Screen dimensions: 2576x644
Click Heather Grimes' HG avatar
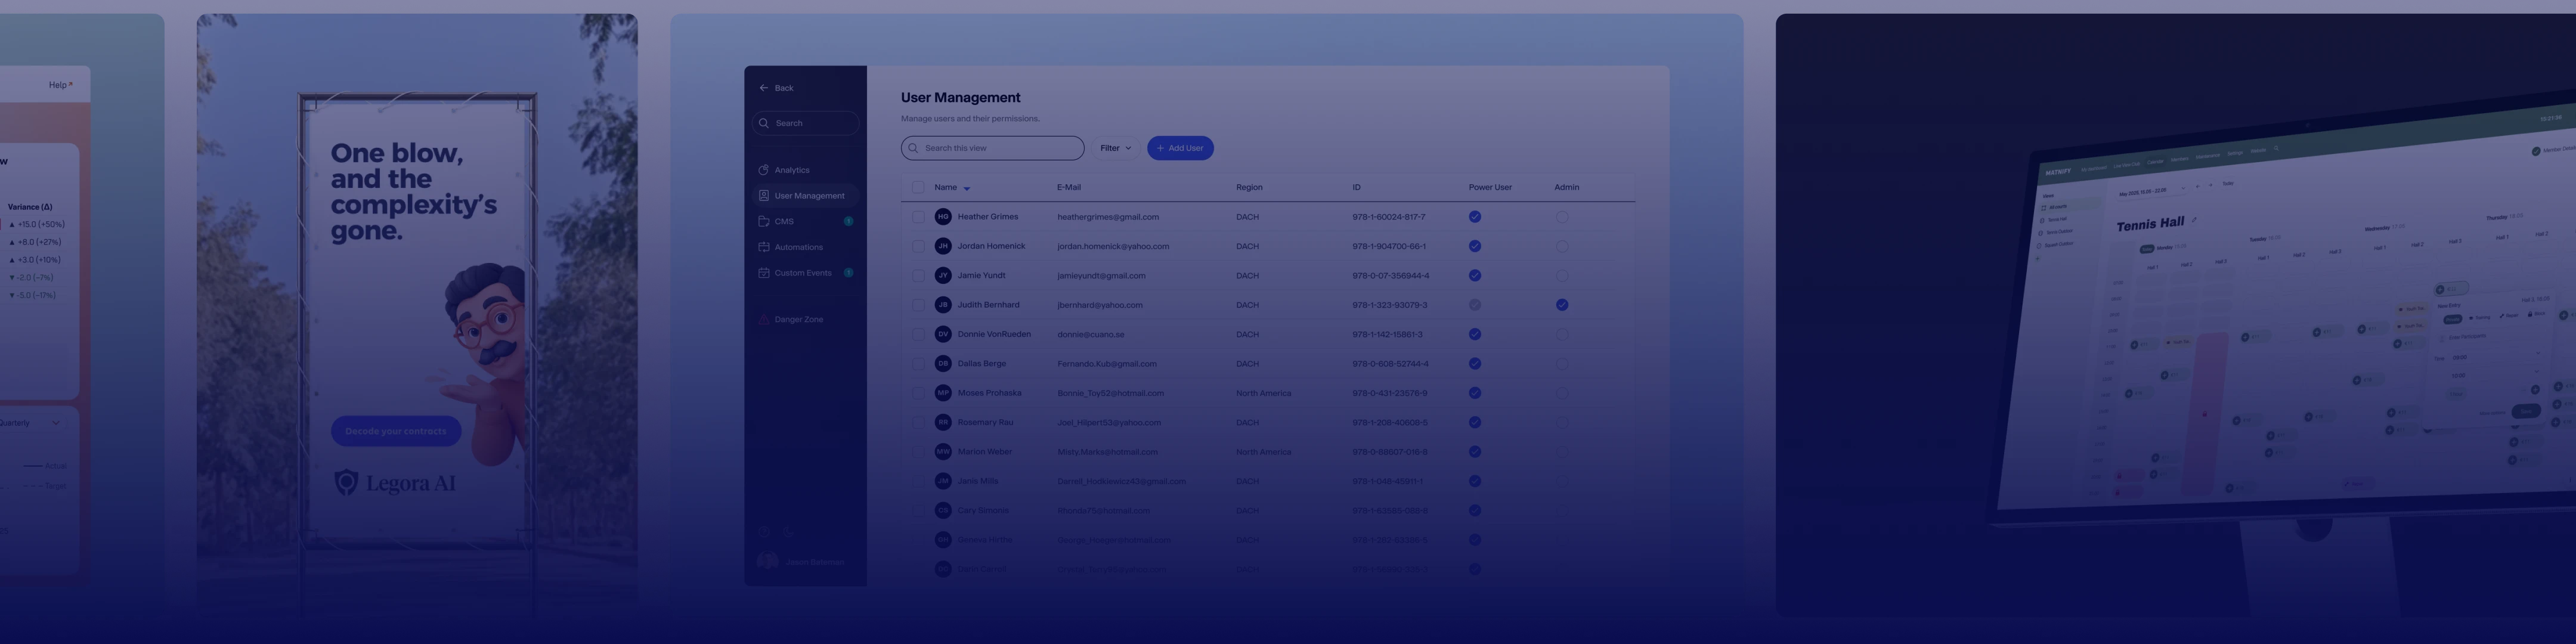pyautogui.click(x=942, y=217)
